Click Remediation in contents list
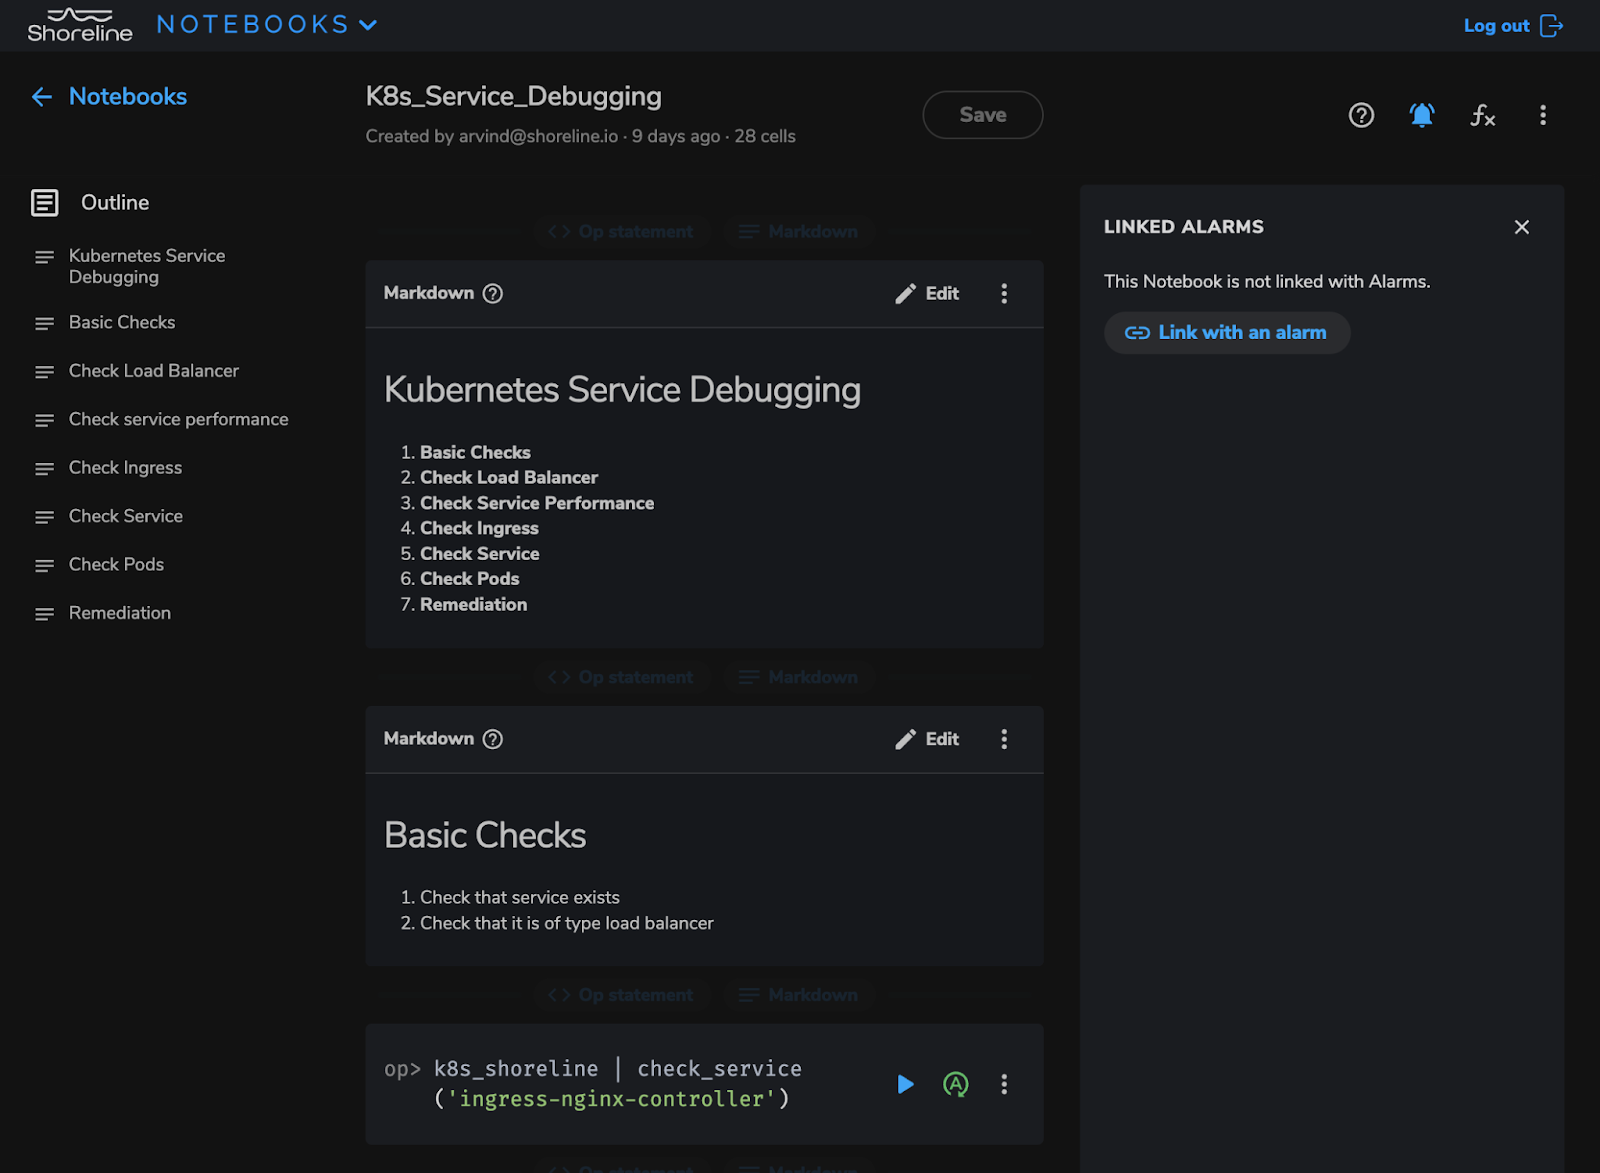Image resolution: width=1600 pixels, height=1173 pixels. coord(473,605)
